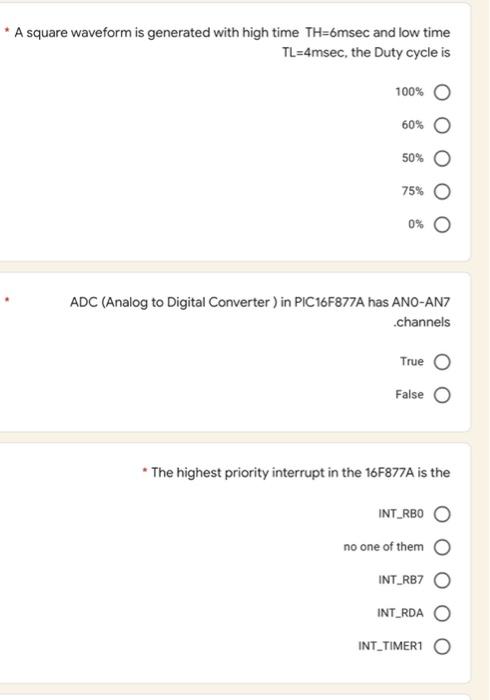Click the 'INT_RDA' label text
The width and height of the screenshot is (490, 700).
[x=400, y=612]
